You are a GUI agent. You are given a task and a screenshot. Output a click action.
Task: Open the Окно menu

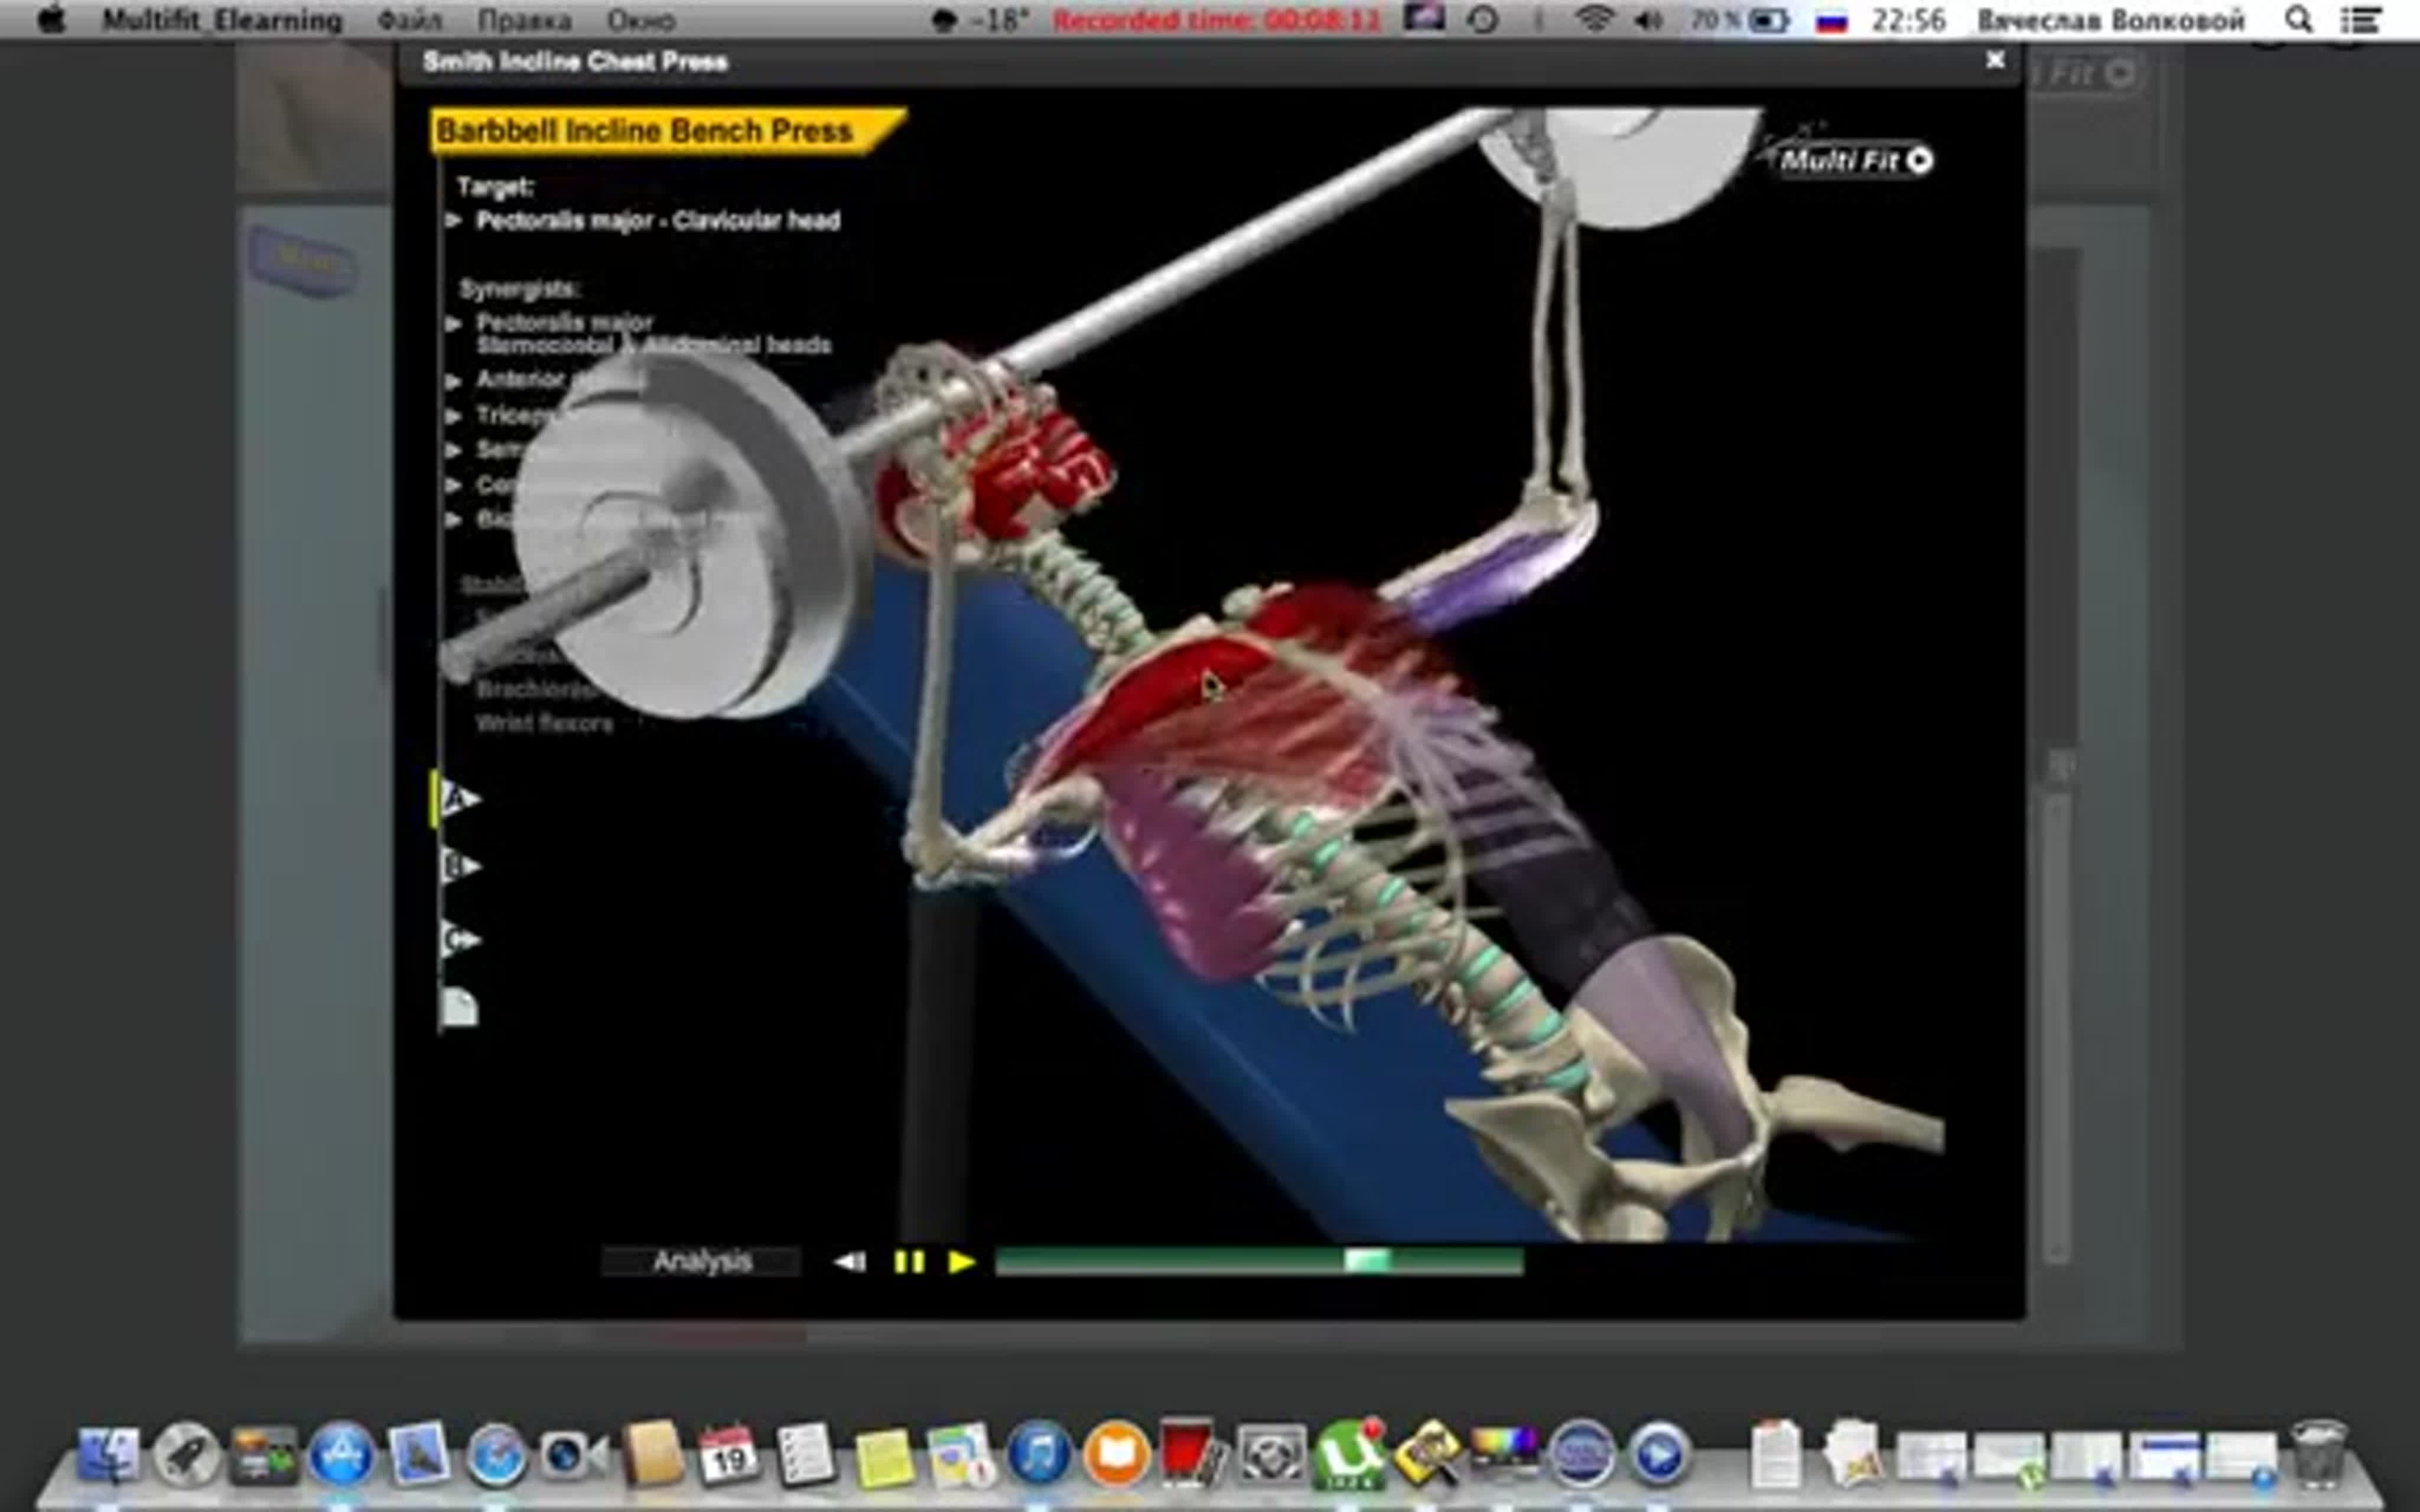pos(640,20)
